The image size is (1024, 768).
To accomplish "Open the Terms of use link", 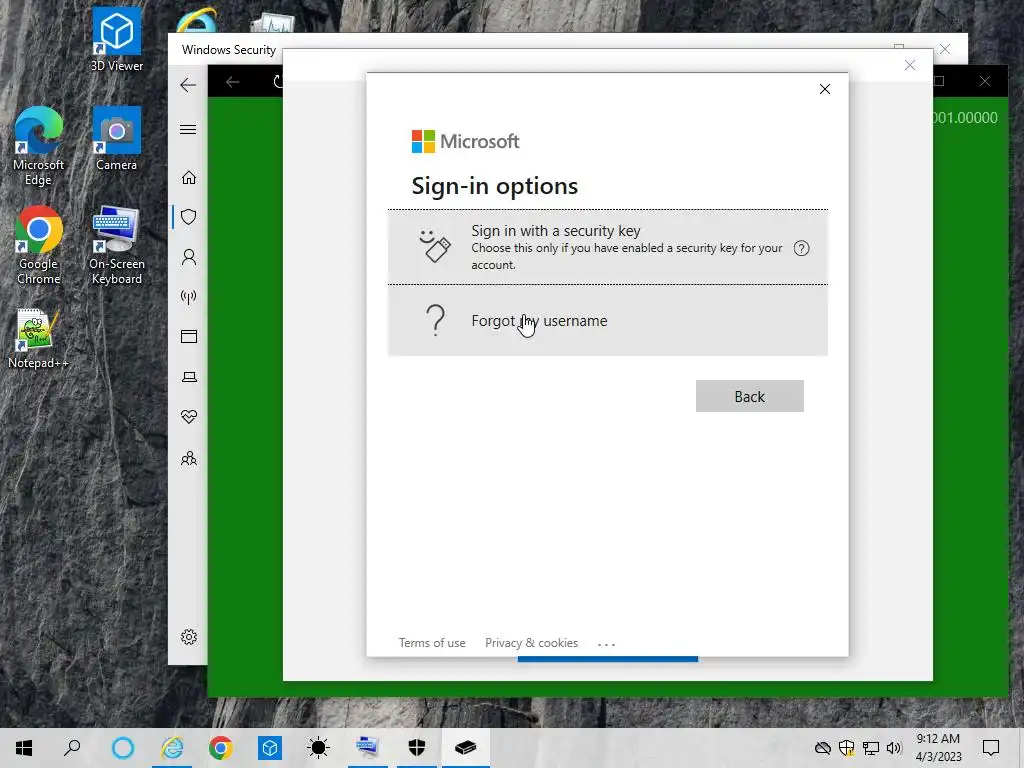I will click(x=432, y=643).
